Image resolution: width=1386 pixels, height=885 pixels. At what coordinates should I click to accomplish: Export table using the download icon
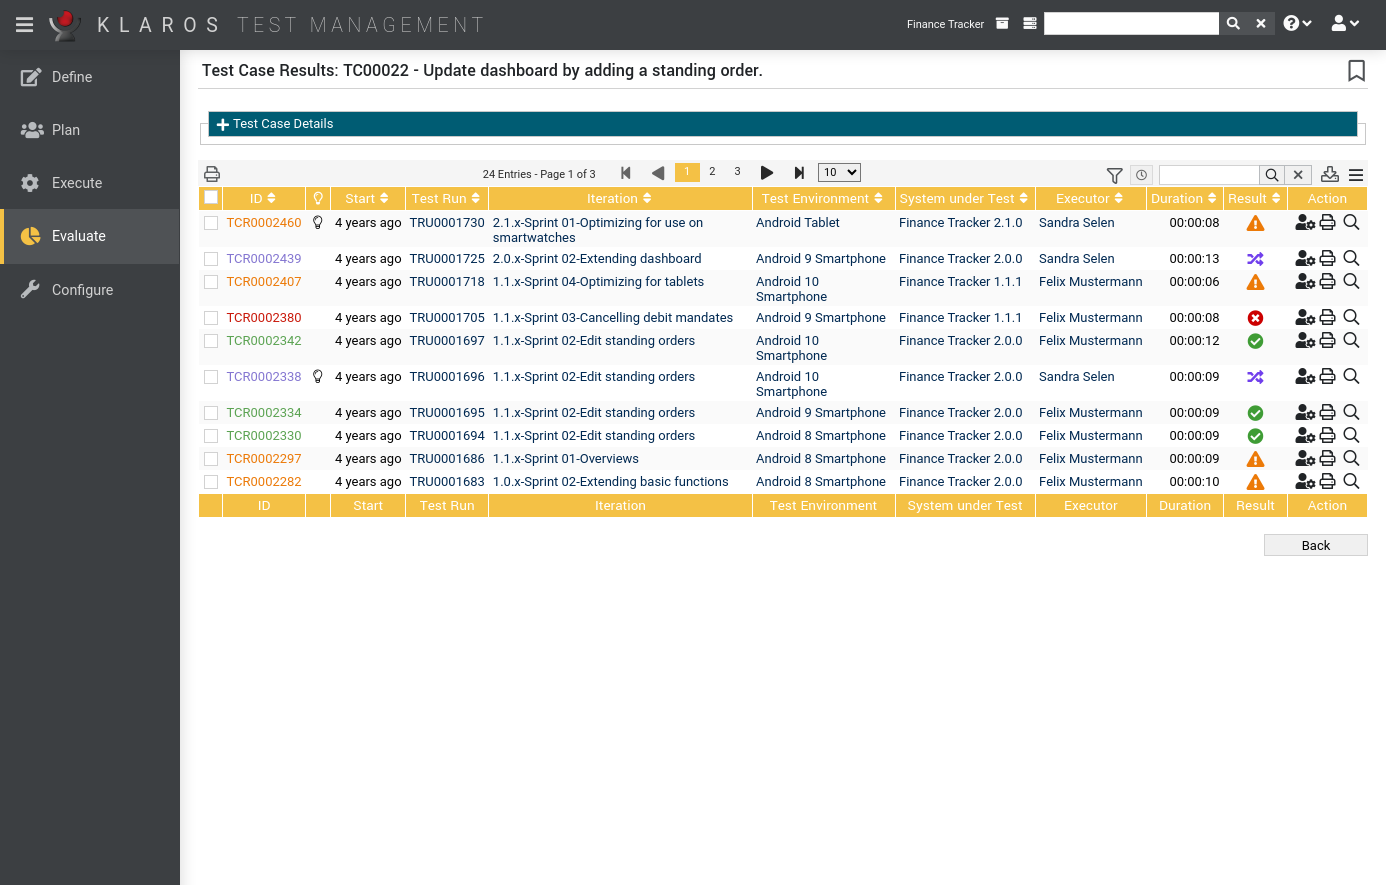(x=1330, y=174)
